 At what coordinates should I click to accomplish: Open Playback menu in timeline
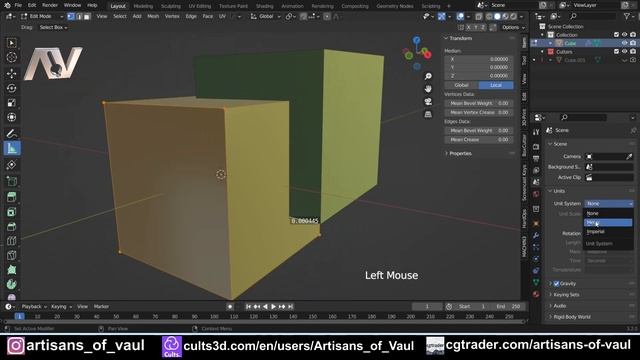[x=34, y=307]
